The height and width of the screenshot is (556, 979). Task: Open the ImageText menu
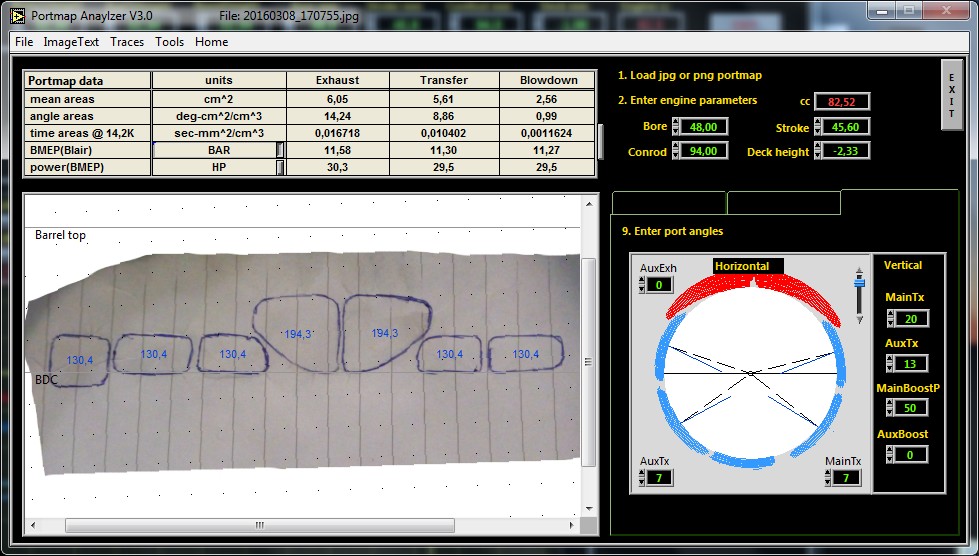pyautogui.click(x=71, y=42)
